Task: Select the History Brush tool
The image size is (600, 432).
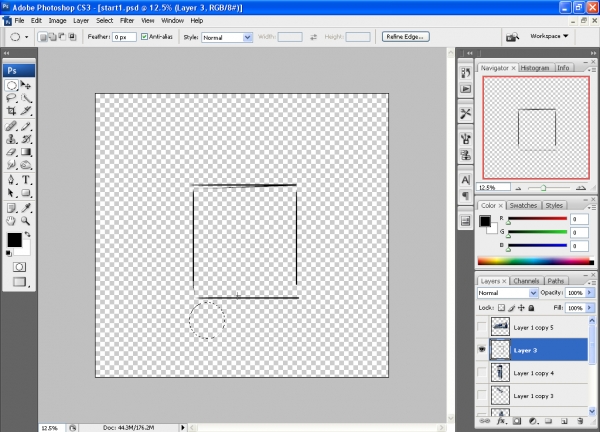Action: click(26, 139)
